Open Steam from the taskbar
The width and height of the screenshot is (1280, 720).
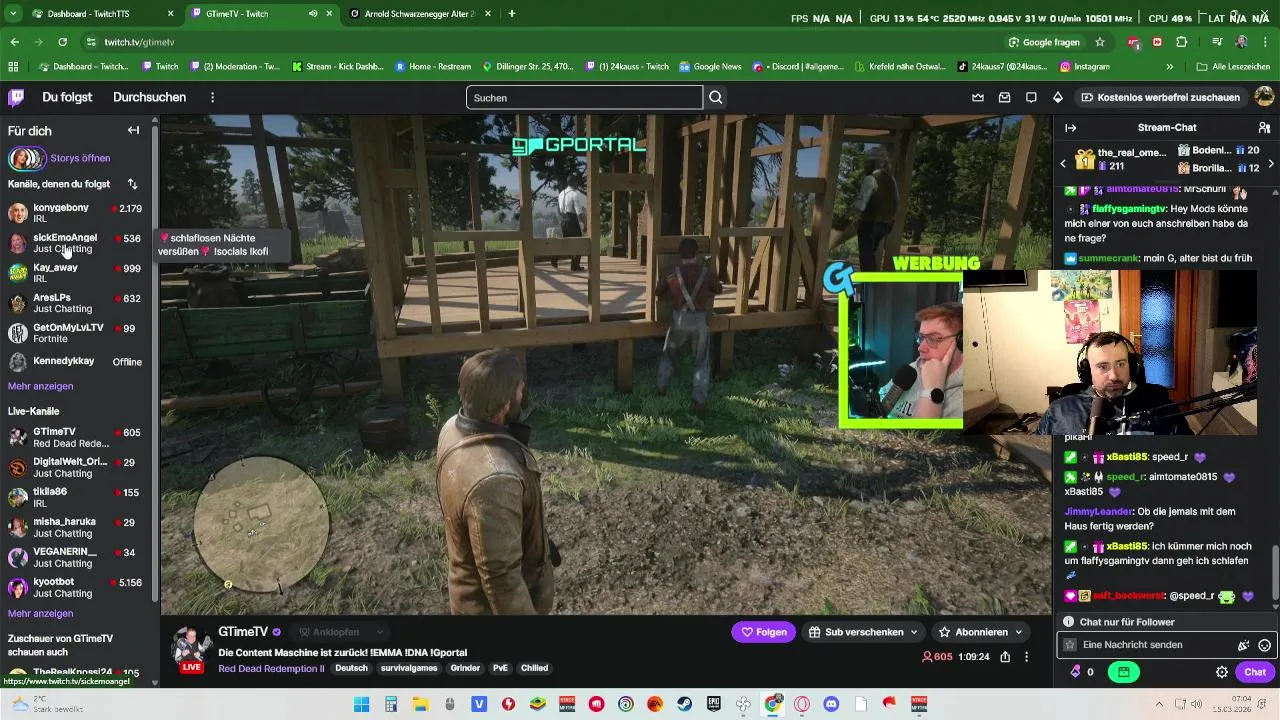684,704
